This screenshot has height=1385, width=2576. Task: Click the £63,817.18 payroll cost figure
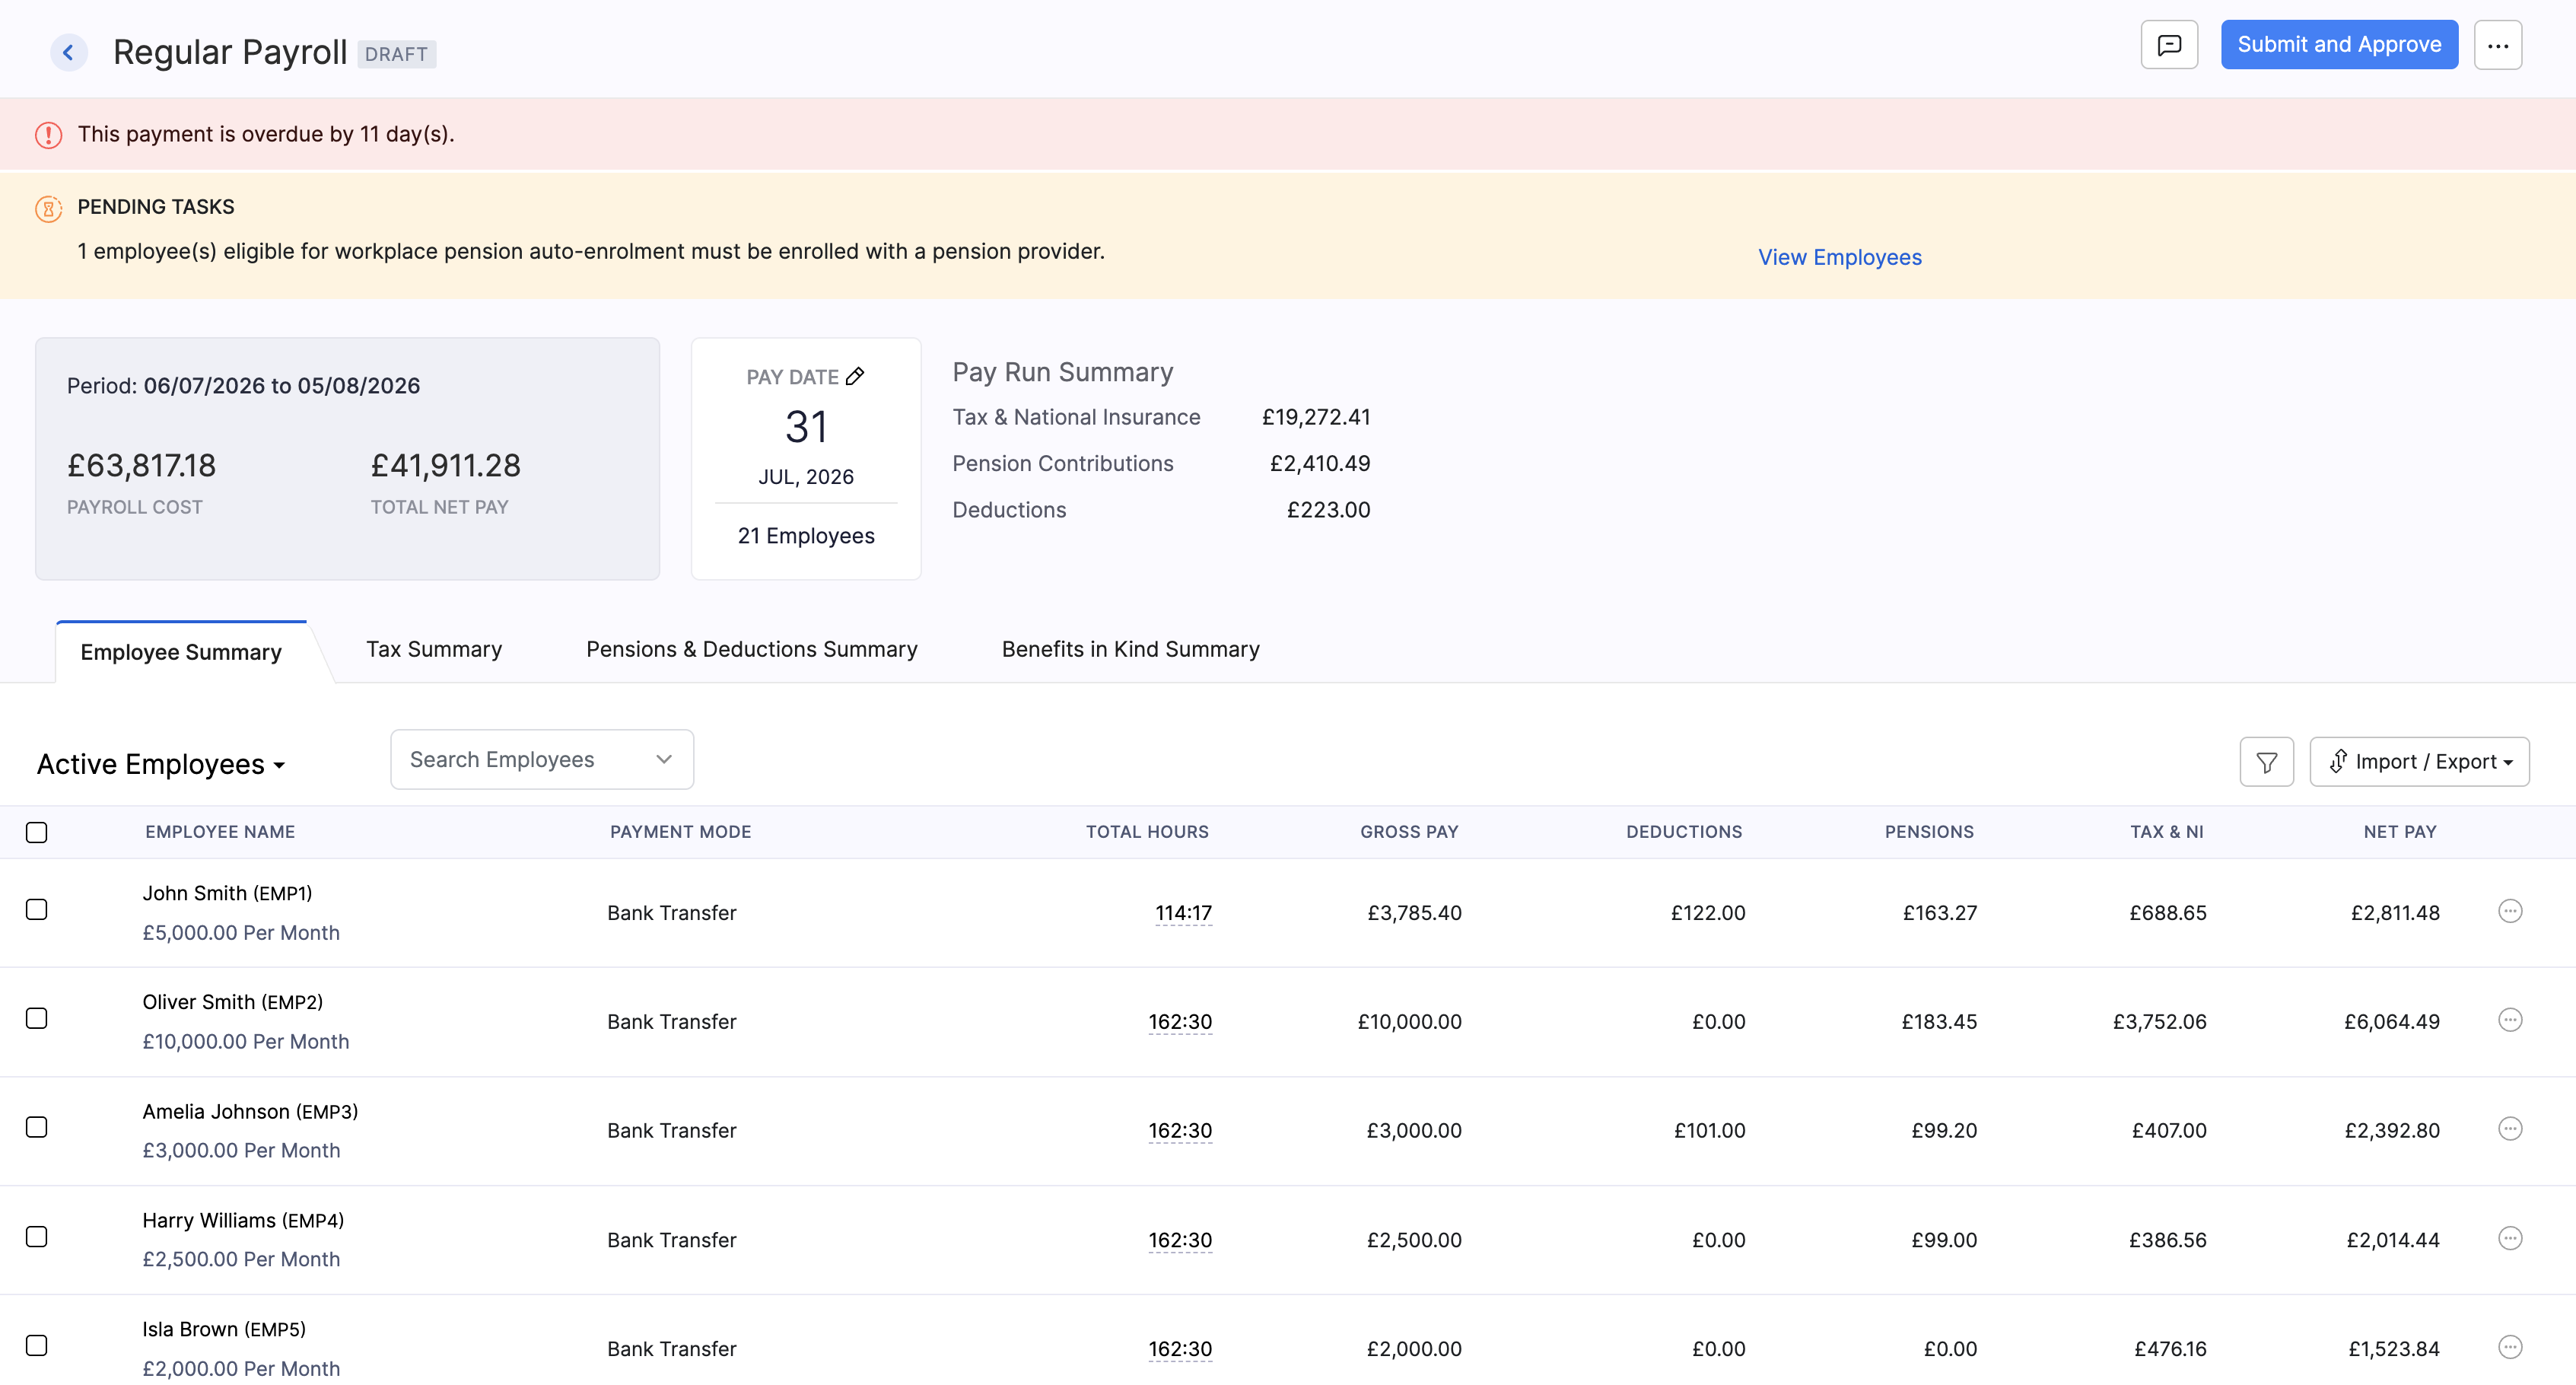[141, 465]
